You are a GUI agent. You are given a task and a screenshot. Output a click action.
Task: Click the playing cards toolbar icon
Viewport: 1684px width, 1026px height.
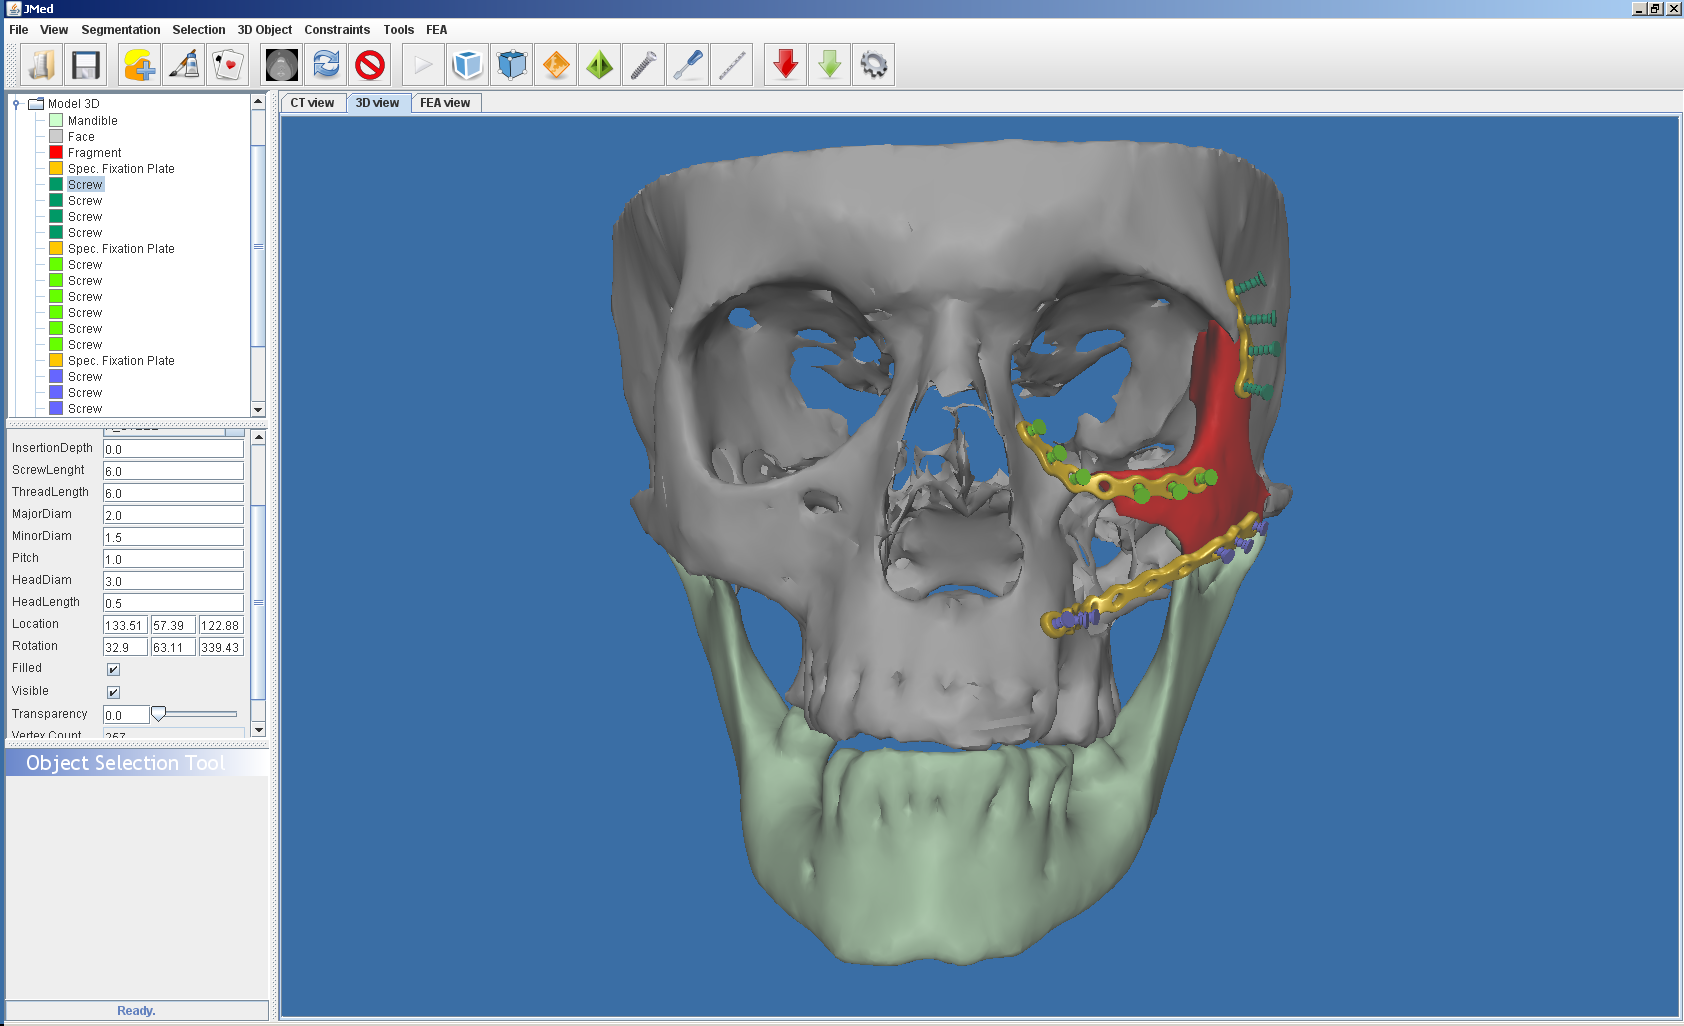[228, 65]
